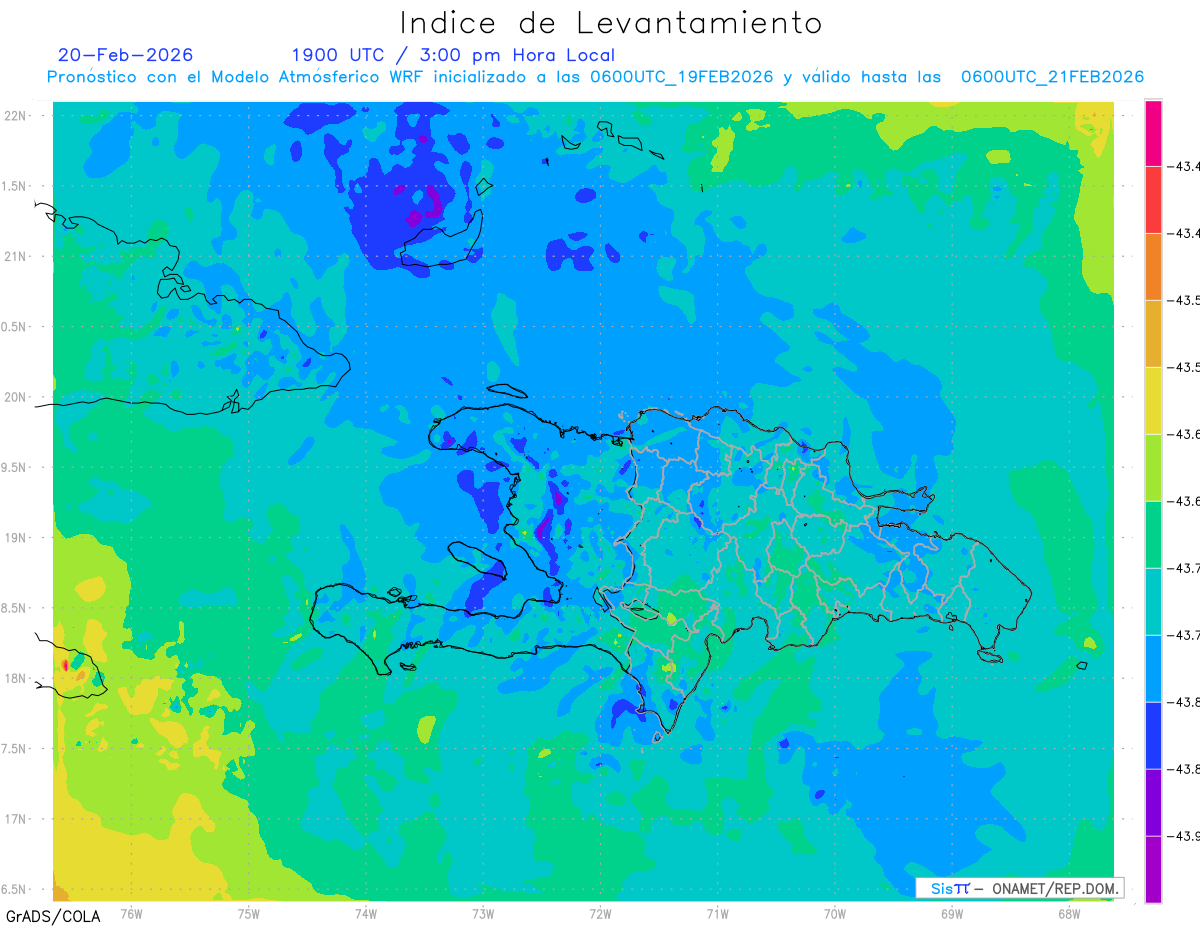Pick the sky-blue legend swatch
Screen dimensions: 1200x927
coord(1153,669)
